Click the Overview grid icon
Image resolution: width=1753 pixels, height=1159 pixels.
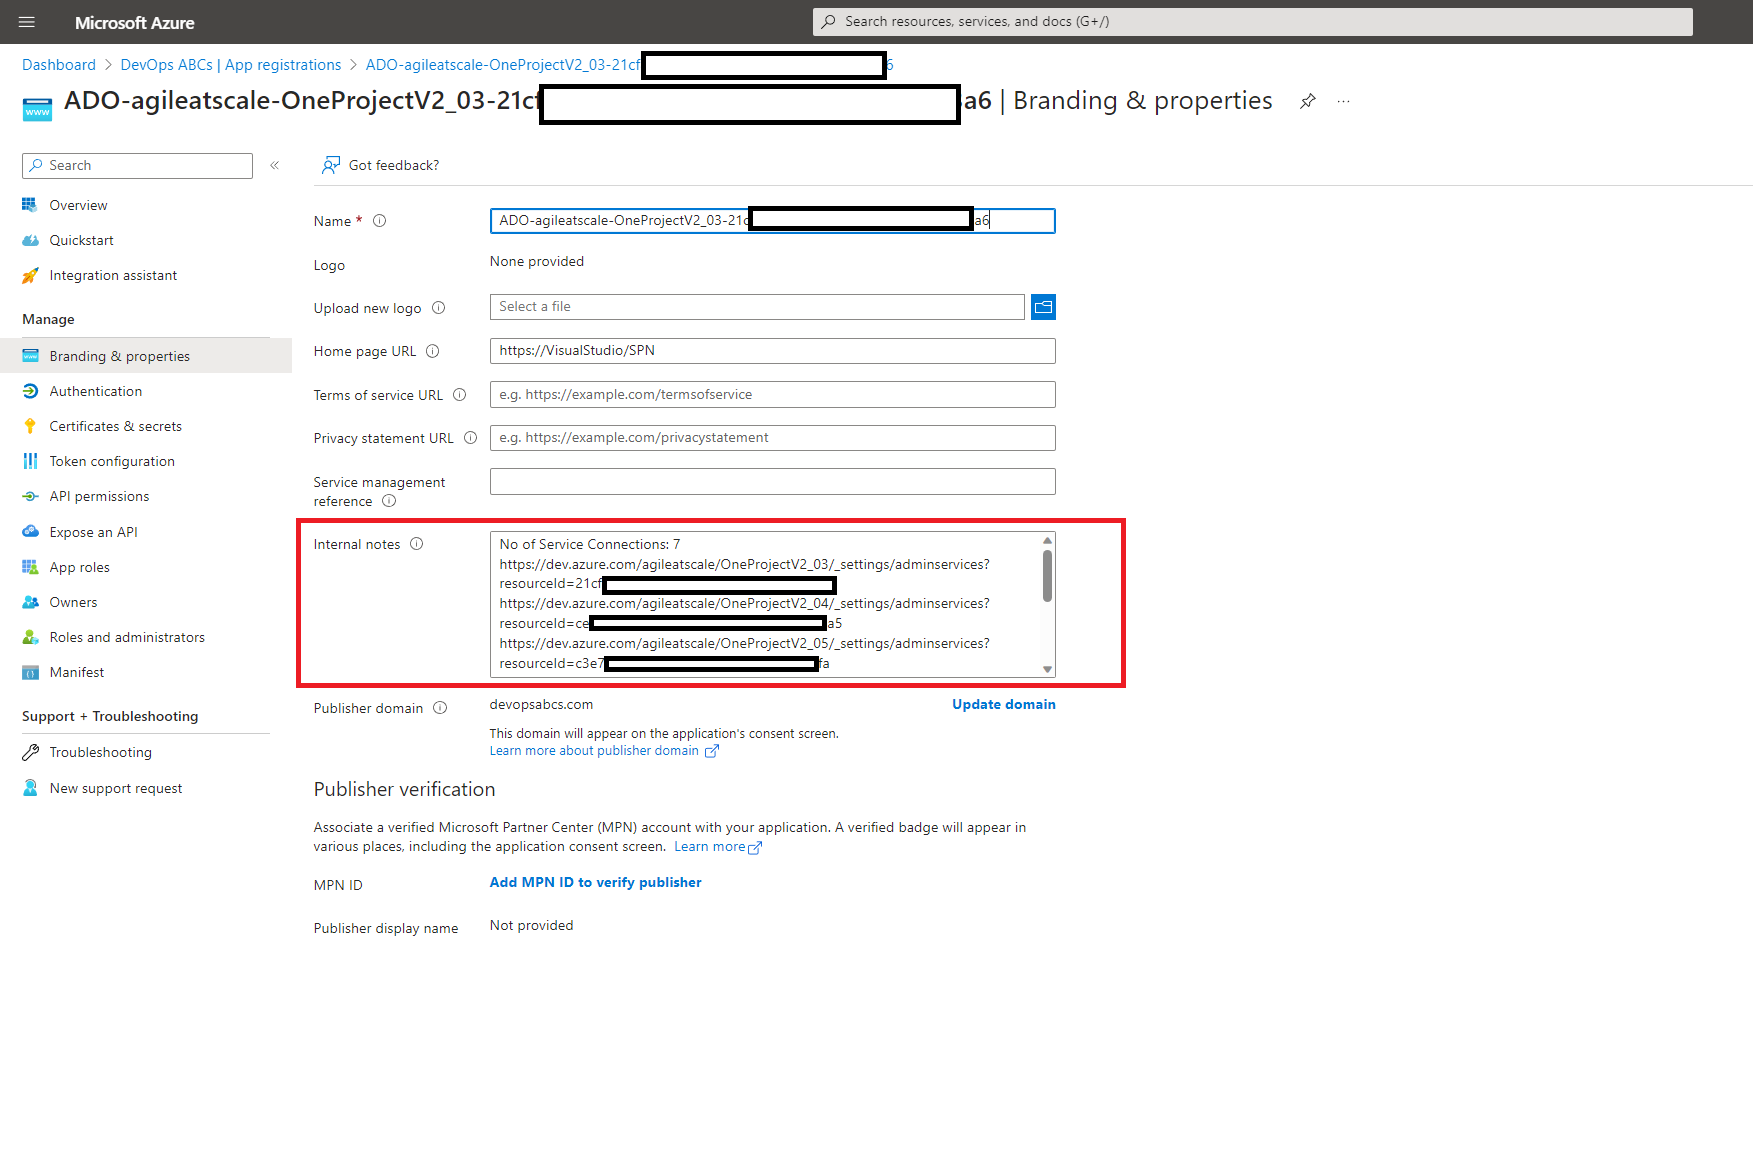tap(30, 205)
